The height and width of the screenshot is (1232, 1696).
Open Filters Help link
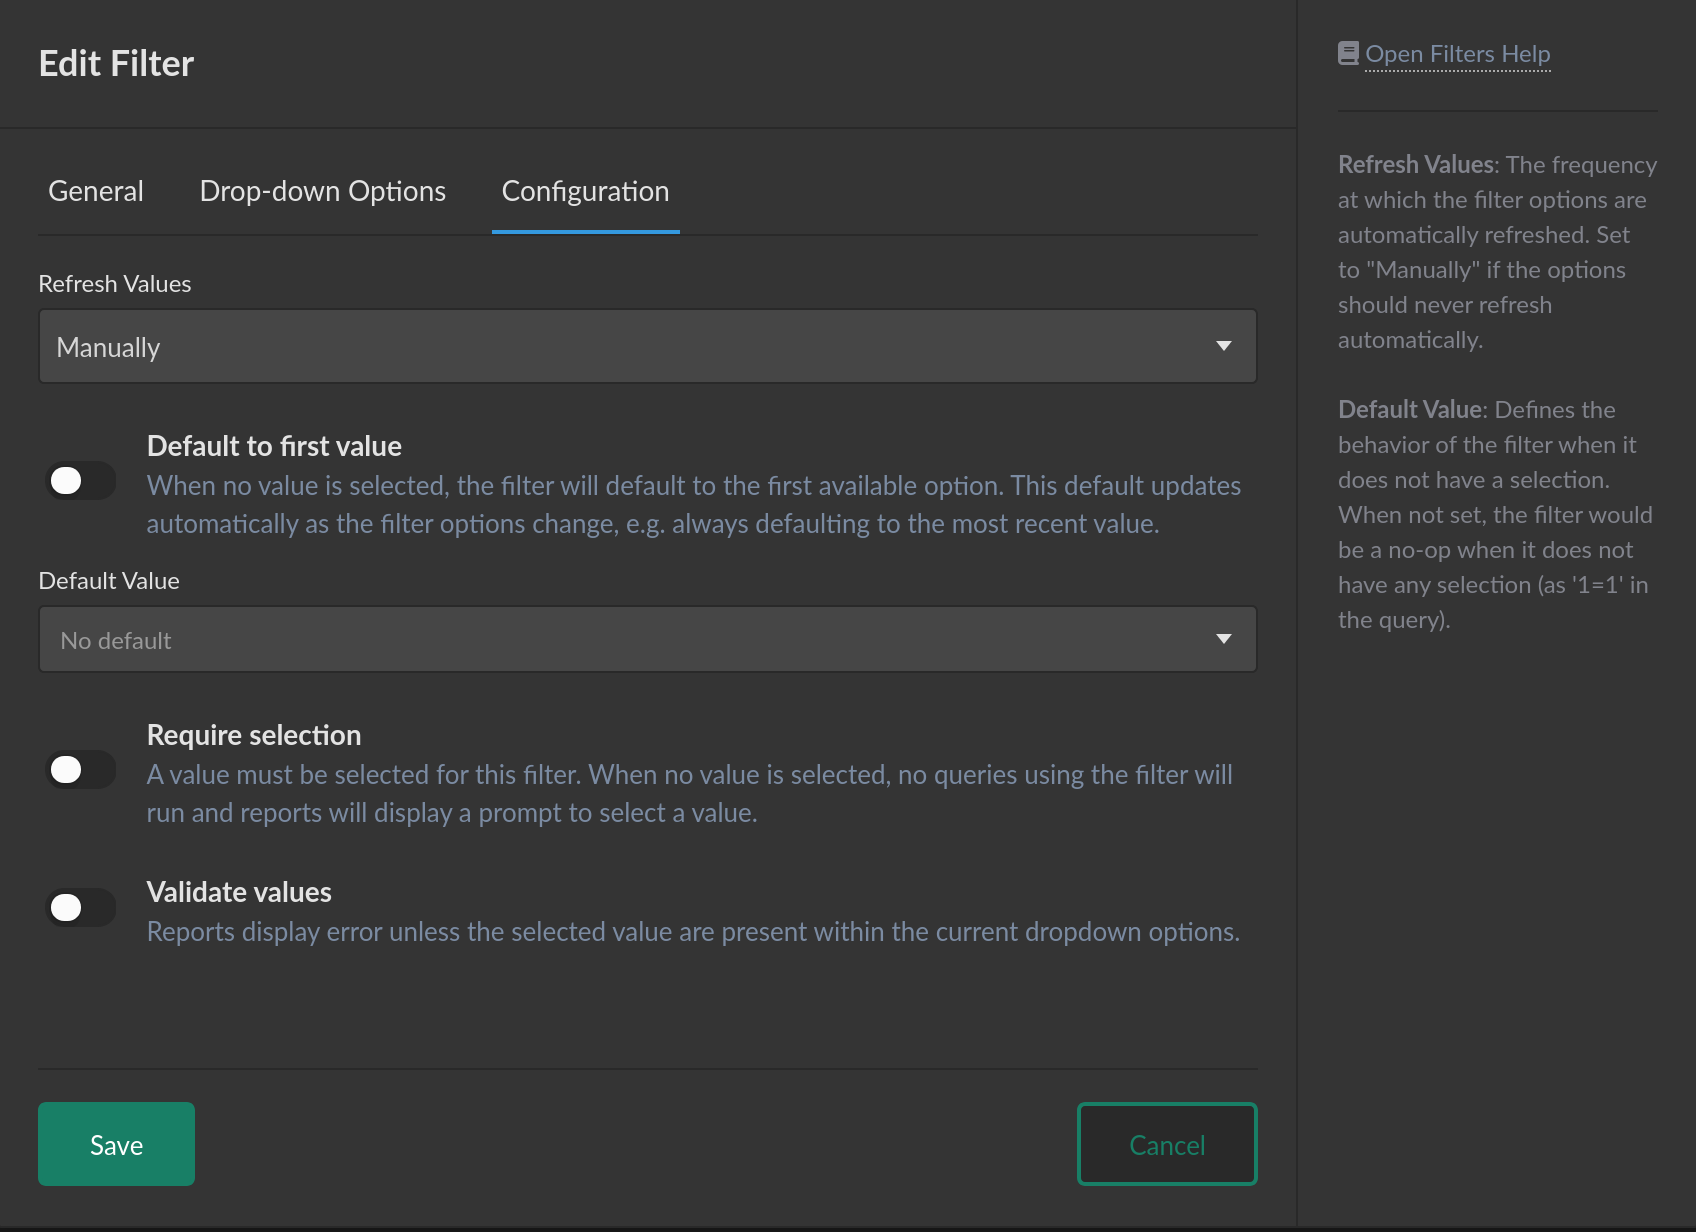coord(1457,54)
